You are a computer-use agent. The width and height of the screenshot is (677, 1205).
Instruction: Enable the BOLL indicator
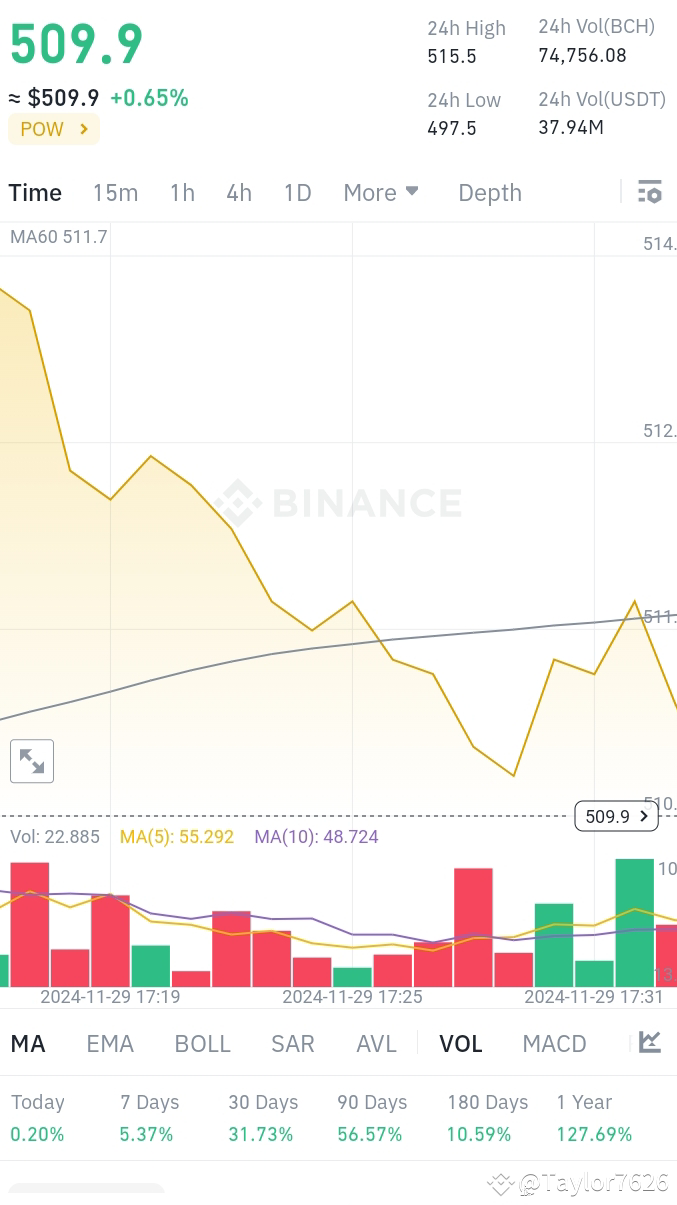point(202,1043)
